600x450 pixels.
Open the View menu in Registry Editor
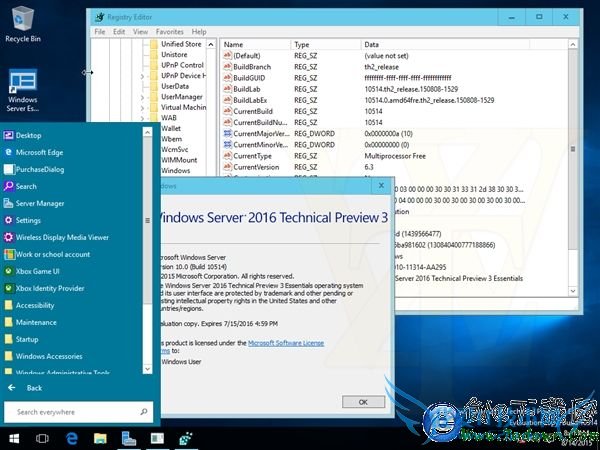140,32
